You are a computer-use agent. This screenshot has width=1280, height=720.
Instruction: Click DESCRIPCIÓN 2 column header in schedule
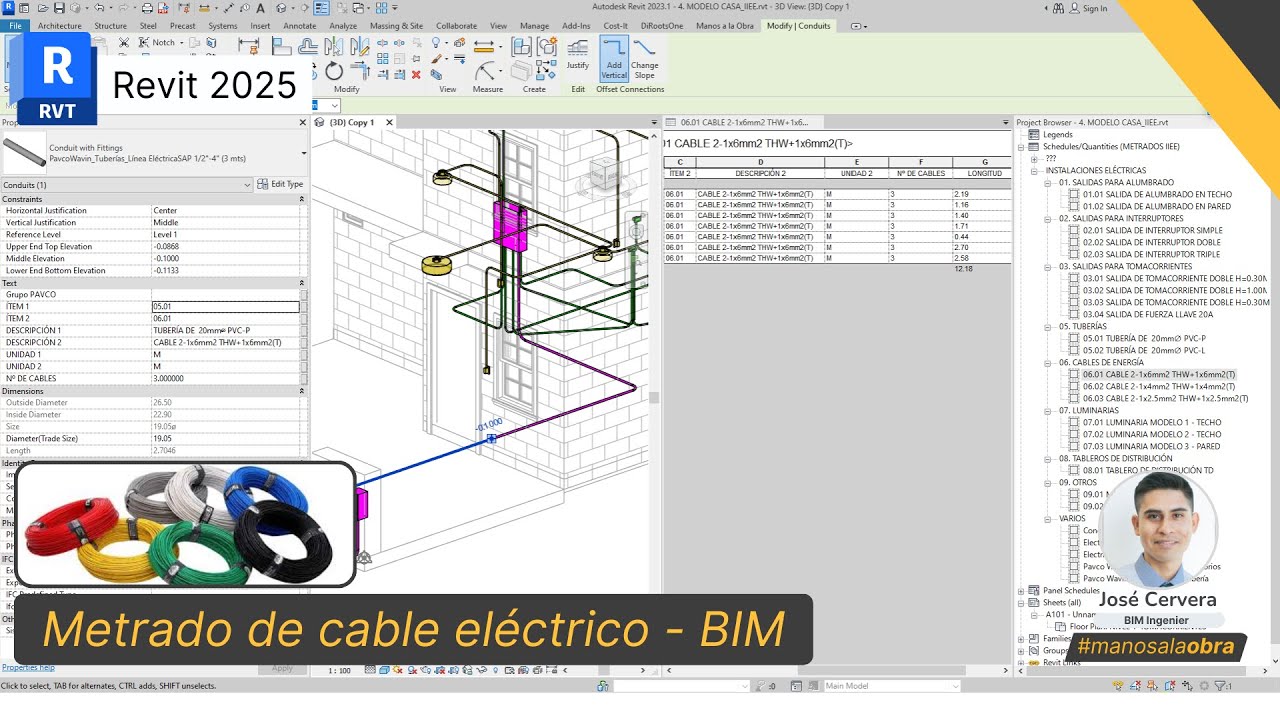[x=760, y=172]
